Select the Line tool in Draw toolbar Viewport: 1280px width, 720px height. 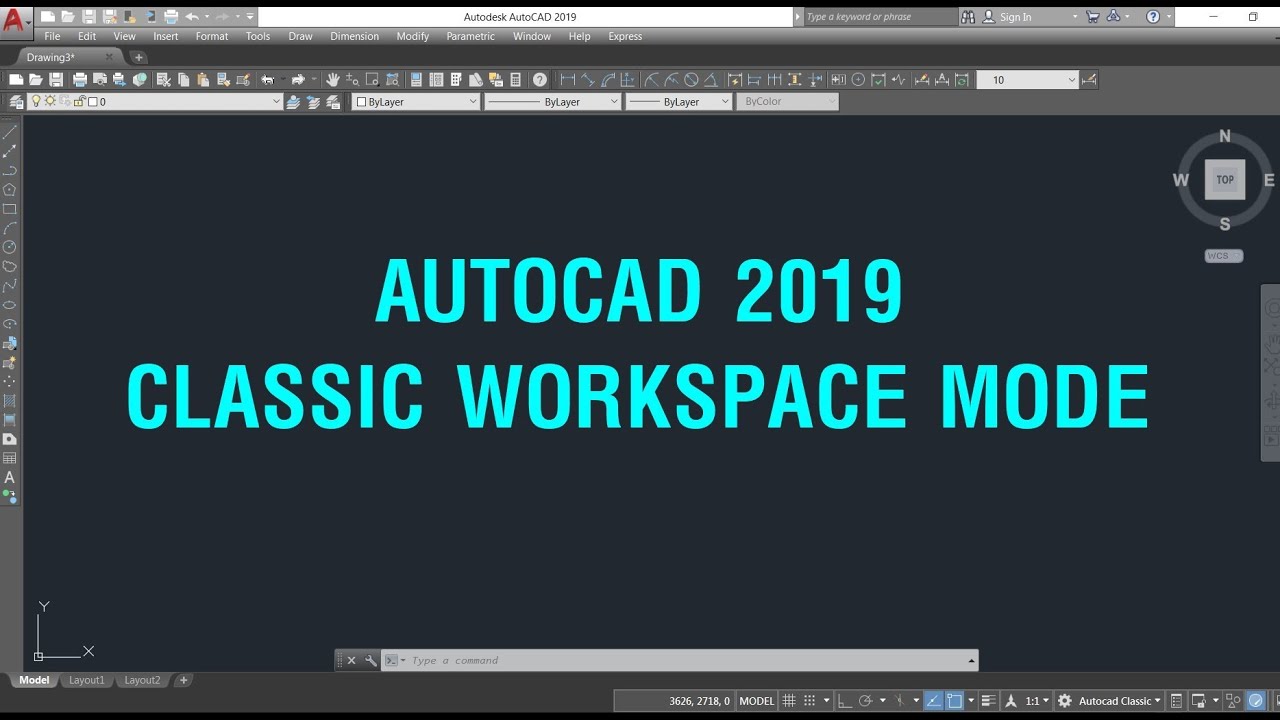10,132
